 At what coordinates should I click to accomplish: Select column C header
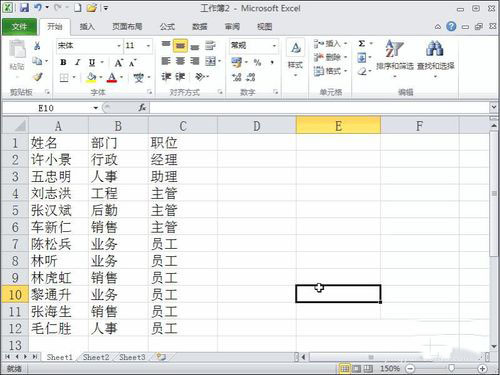(183, 126)
